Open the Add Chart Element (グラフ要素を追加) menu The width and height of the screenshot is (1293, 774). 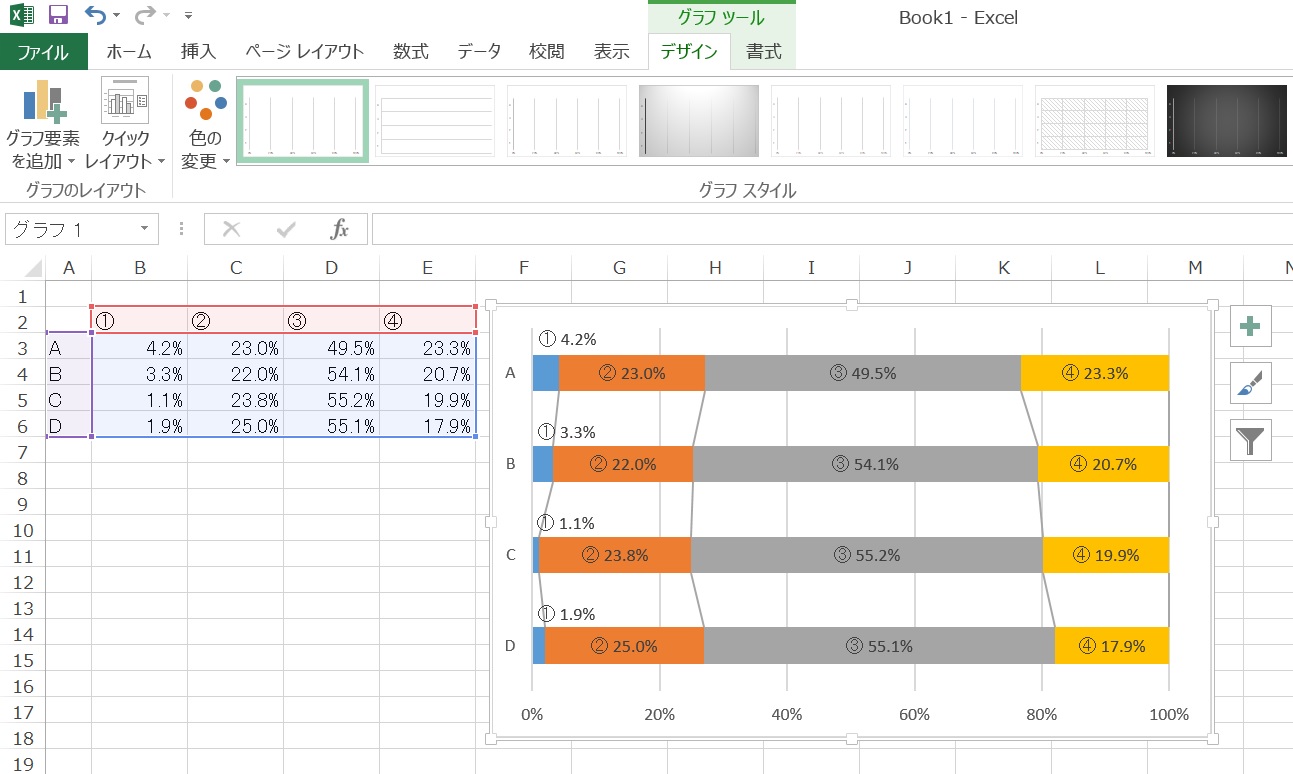(x=42, y=125)
